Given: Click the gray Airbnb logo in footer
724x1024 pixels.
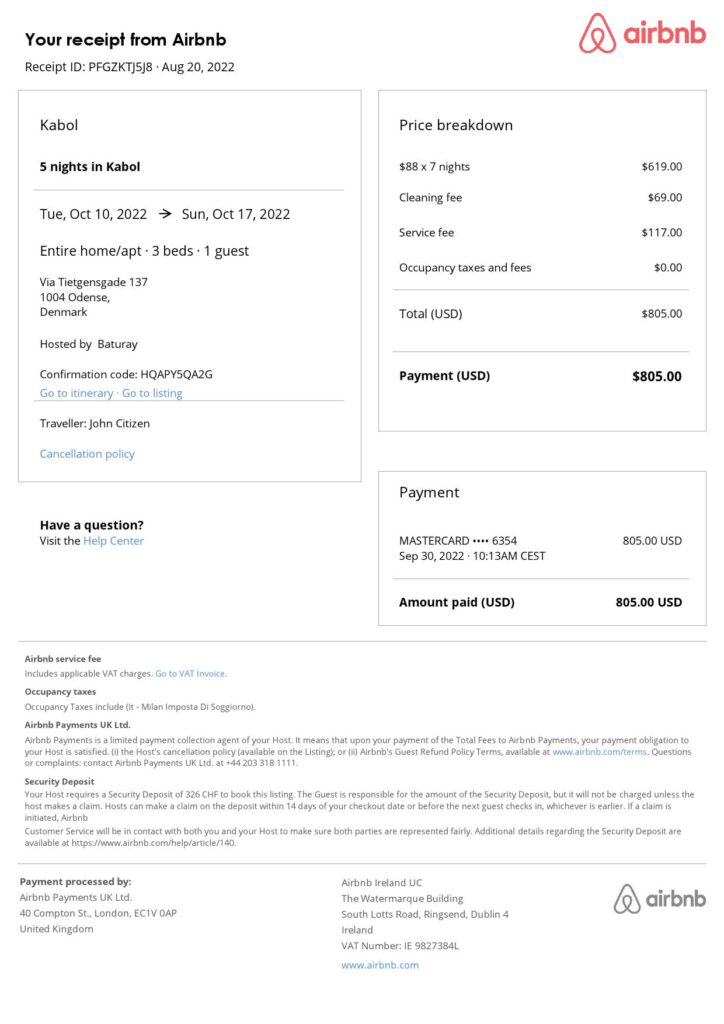Looking at the screenshot, I should pyautogui.click(x=659, y=898).
